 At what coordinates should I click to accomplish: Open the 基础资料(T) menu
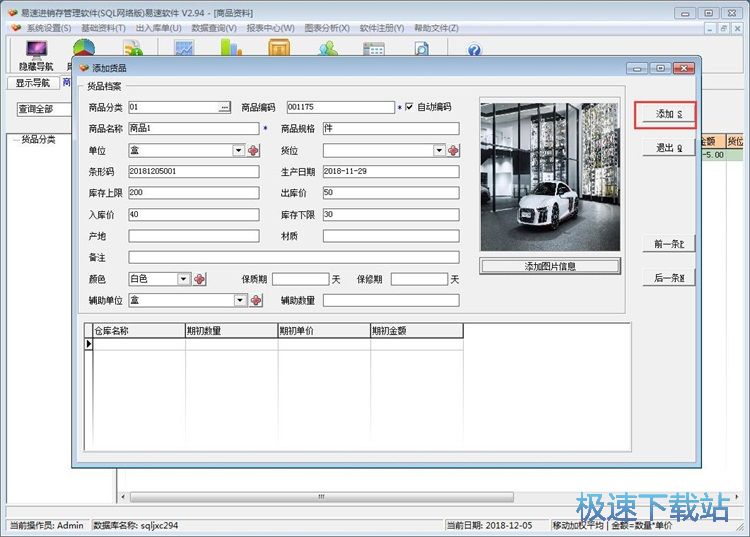click(103, 28)
